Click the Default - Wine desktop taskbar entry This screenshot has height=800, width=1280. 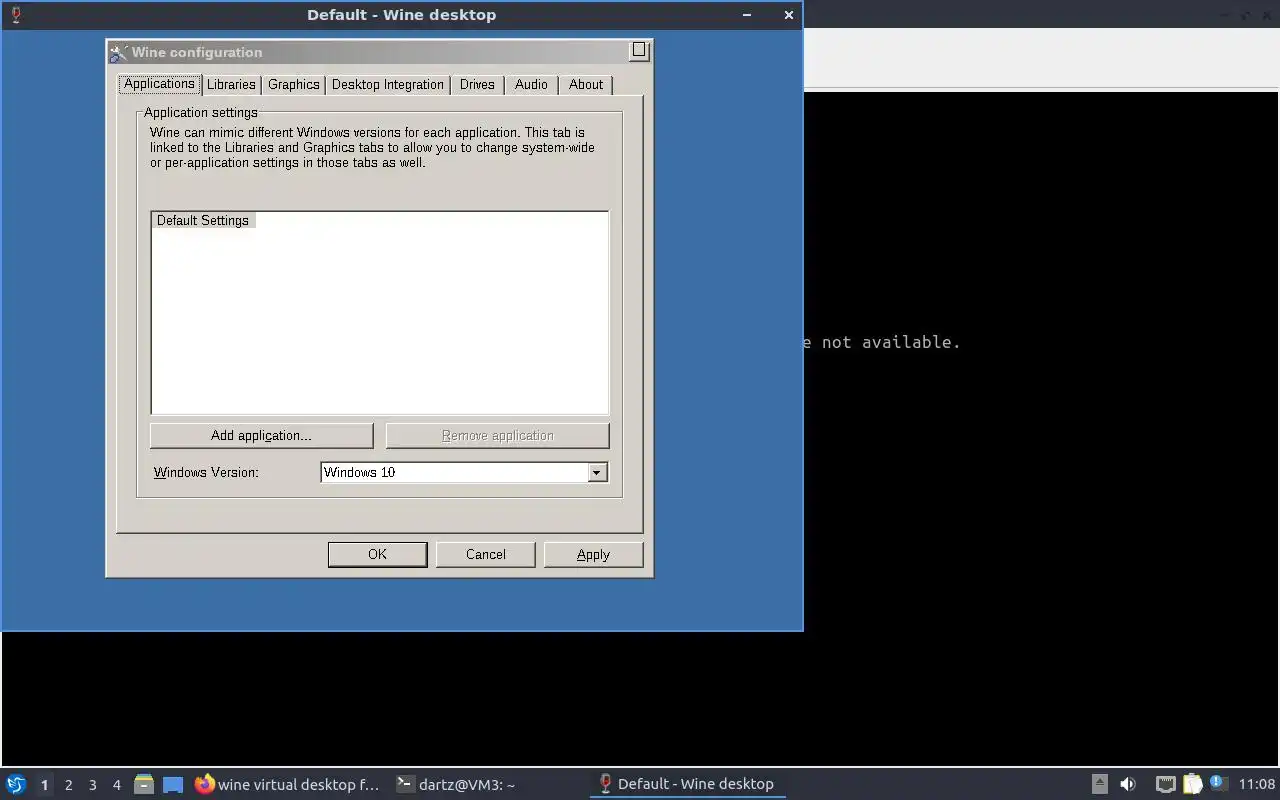[688, 784]
